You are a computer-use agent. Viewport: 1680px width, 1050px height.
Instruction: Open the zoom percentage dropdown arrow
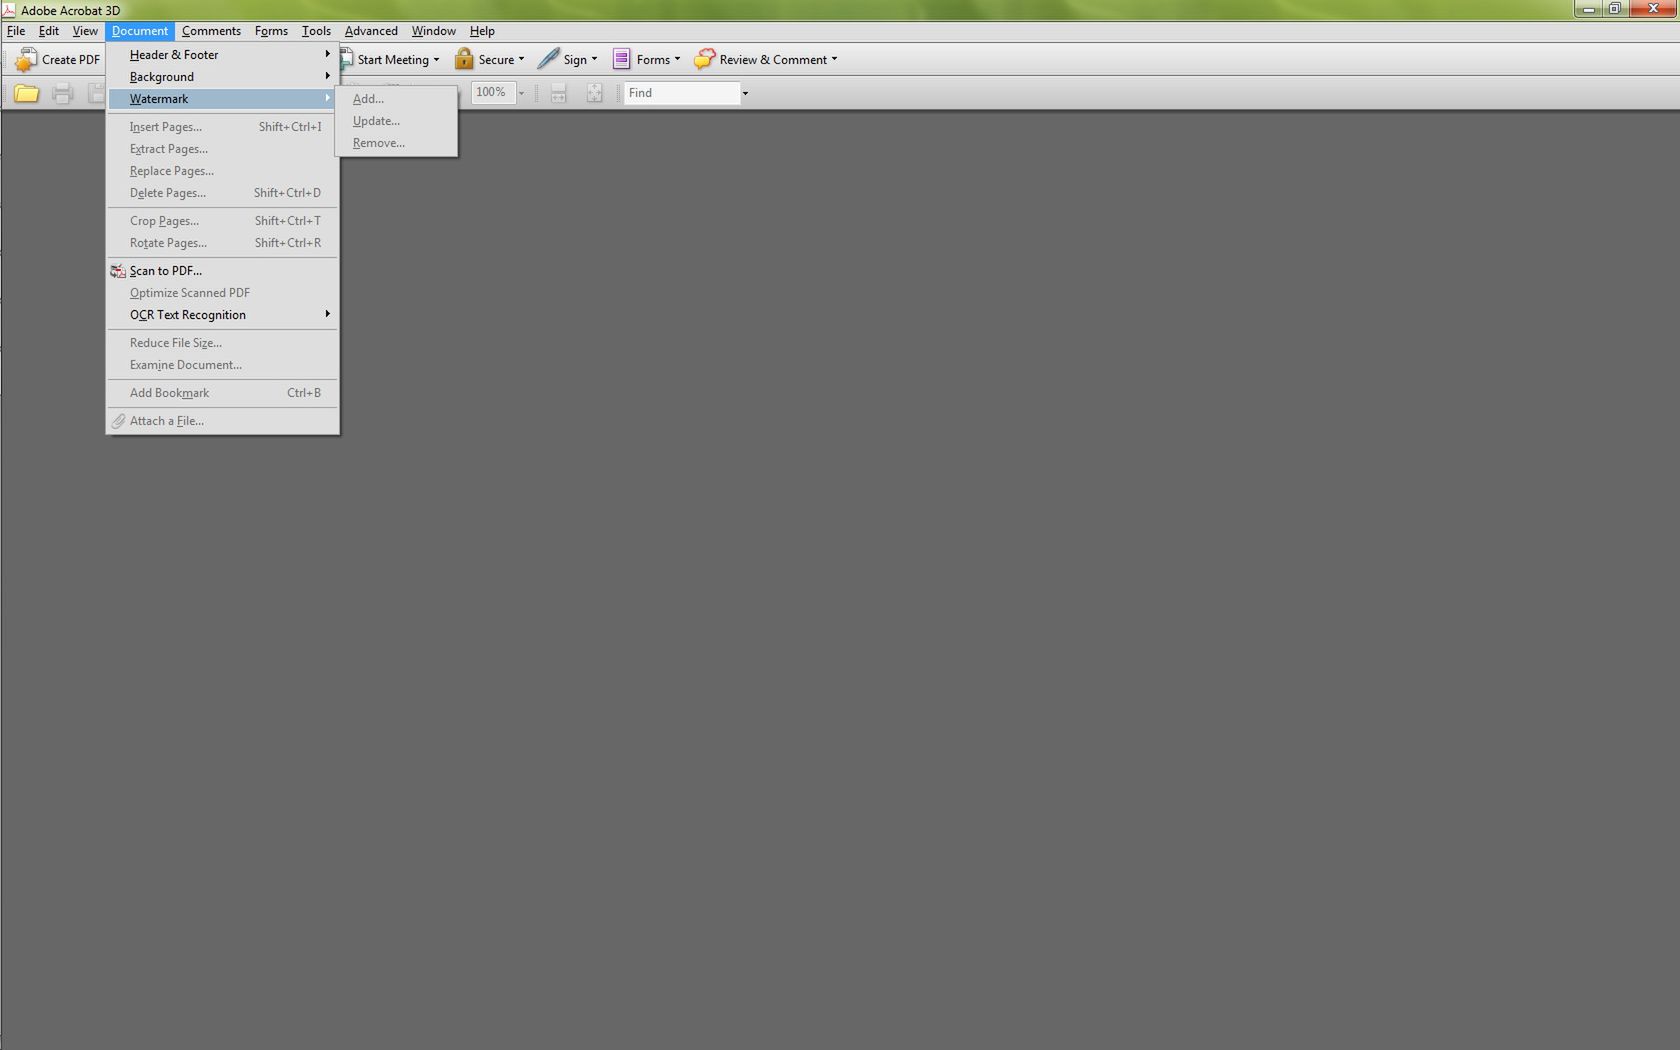point(521,93)
